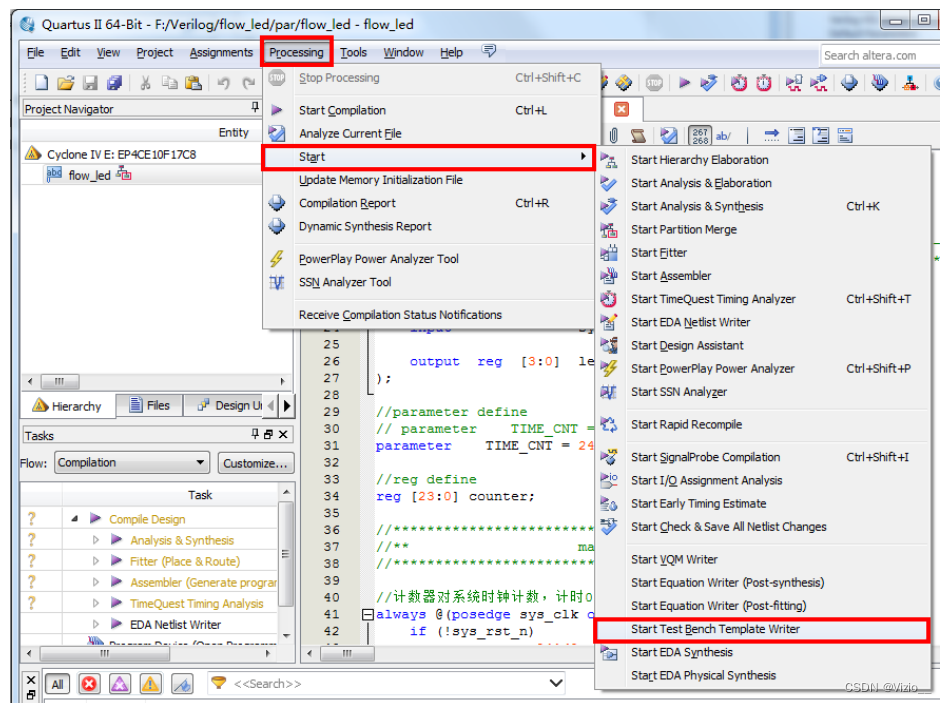Select the flow_led entity in navigator
This screenshot has width=947, height=703.
coord(89,175)
